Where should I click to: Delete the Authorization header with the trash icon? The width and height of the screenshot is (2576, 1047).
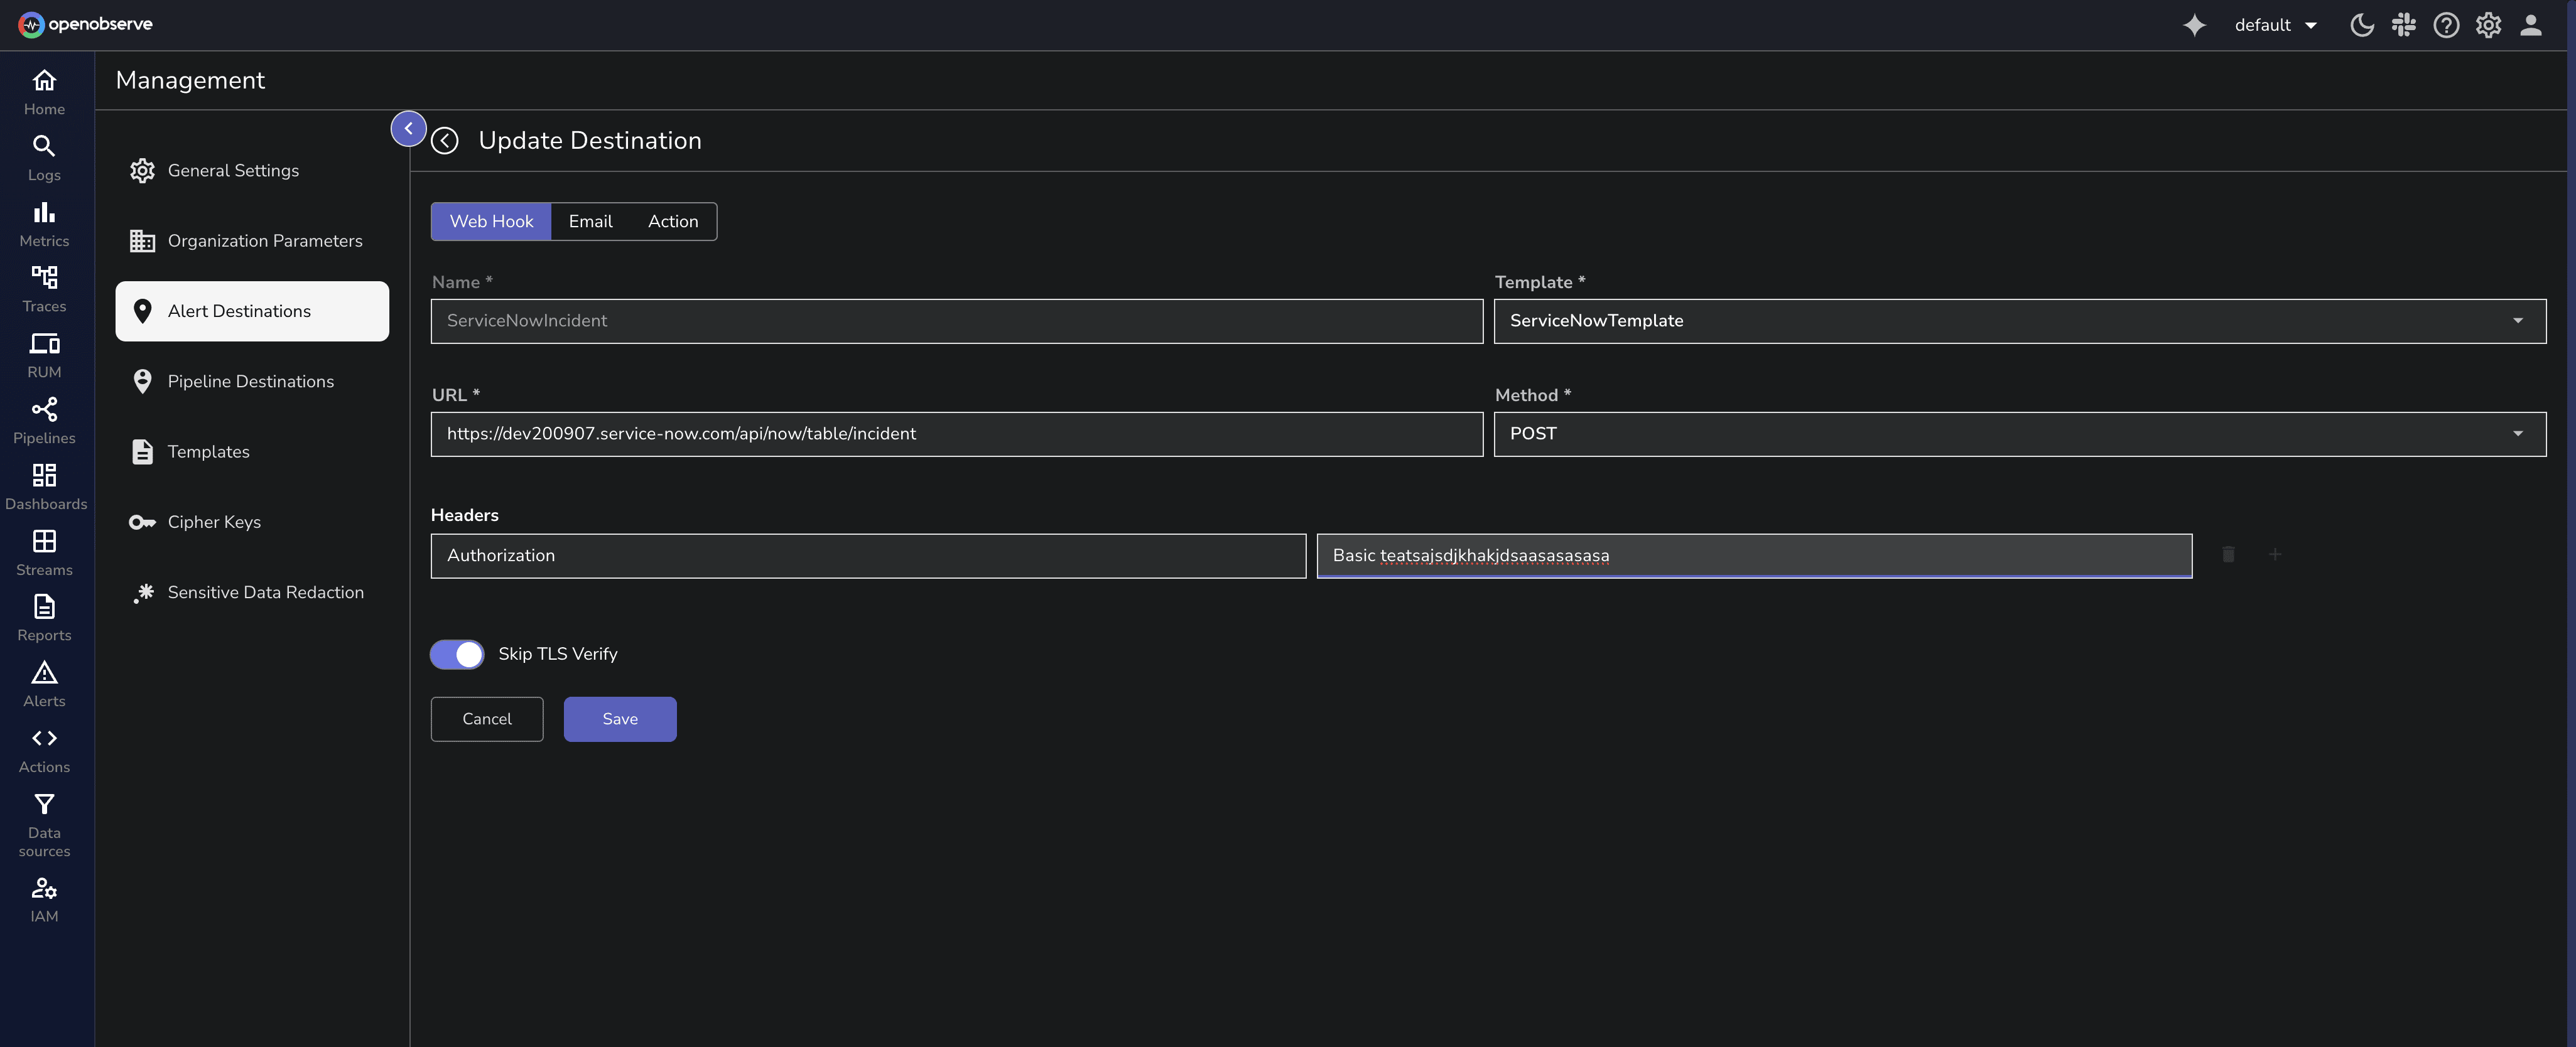point(2228,555)
